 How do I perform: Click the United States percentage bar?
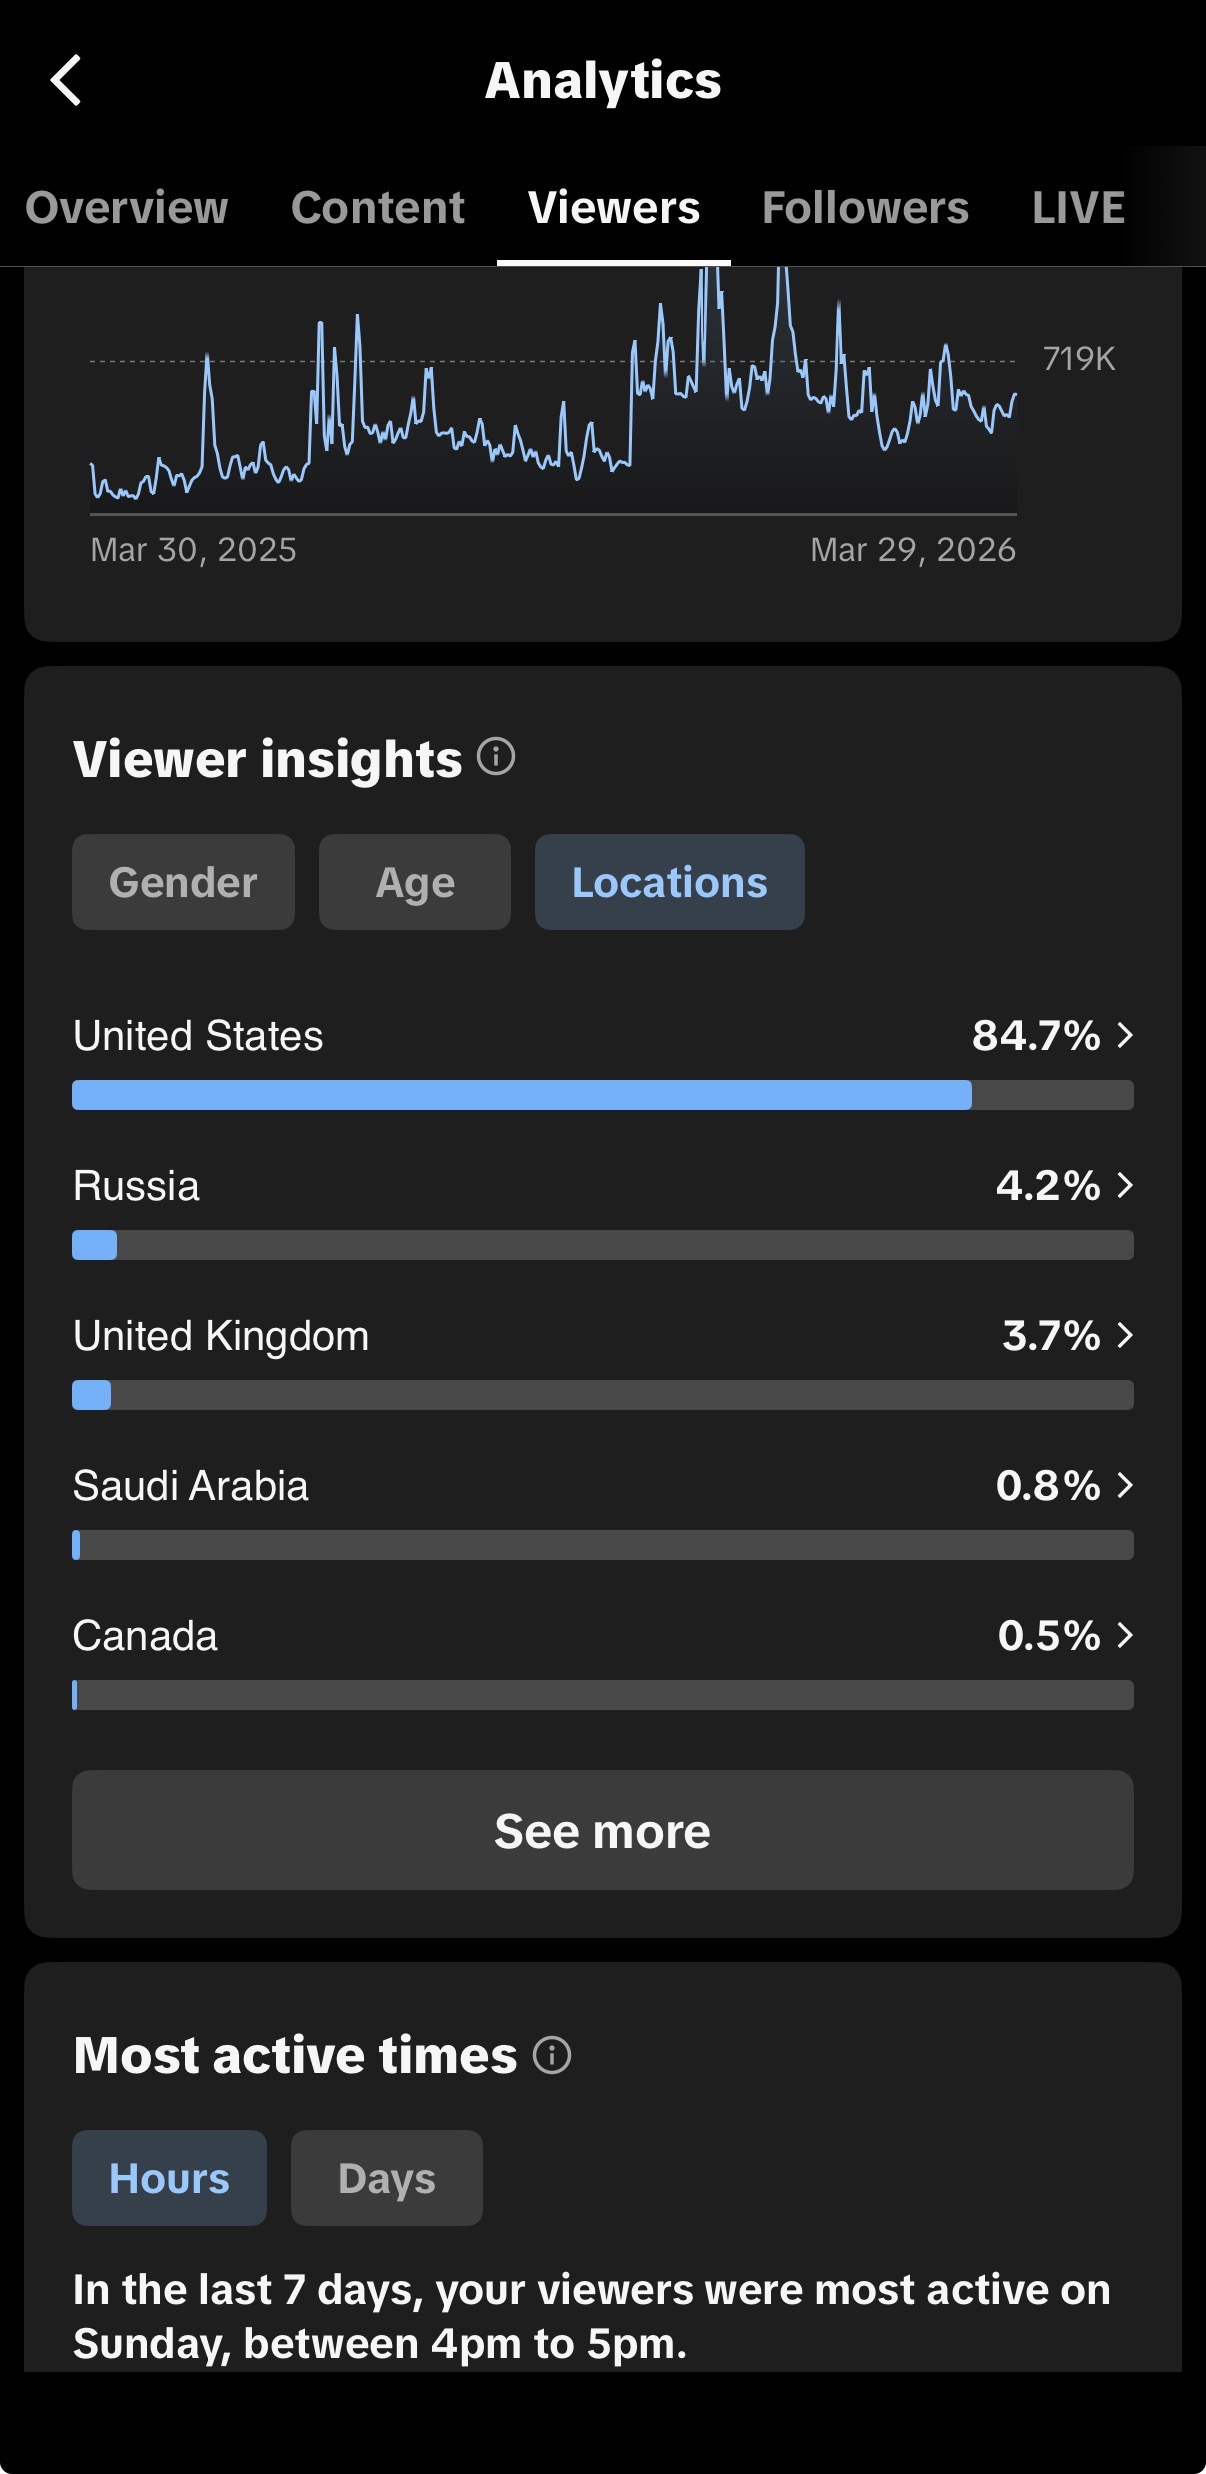click(x=603, y=1095)
